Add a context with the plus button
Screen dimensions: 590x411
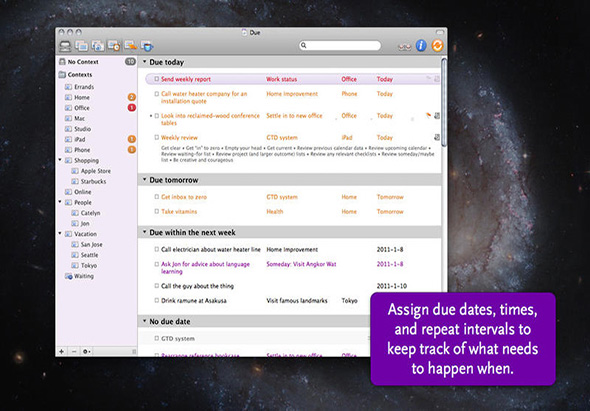point(62,352)
